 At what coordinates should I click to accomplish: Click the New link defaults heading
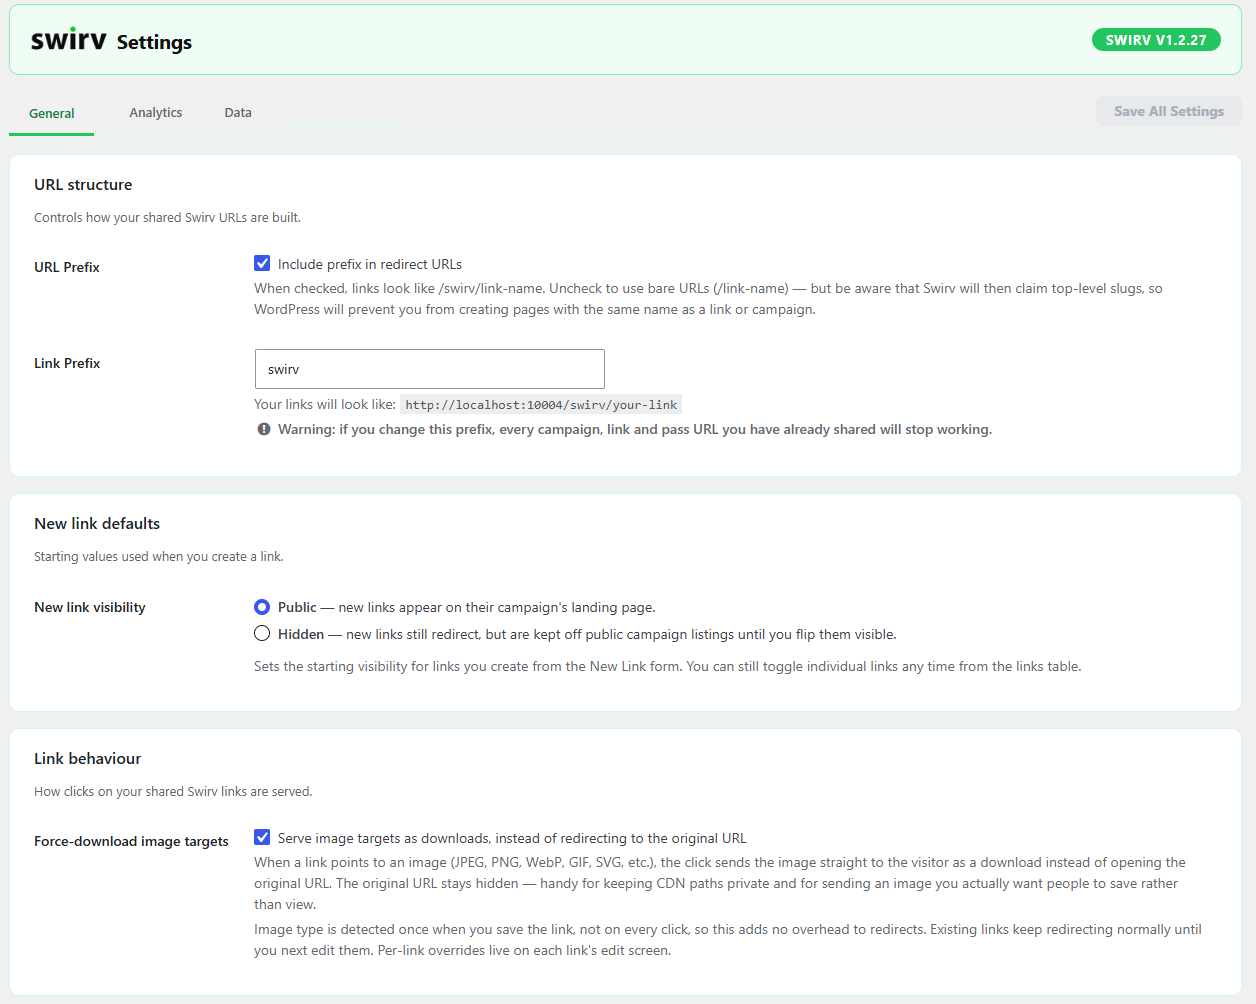(97, 524)
